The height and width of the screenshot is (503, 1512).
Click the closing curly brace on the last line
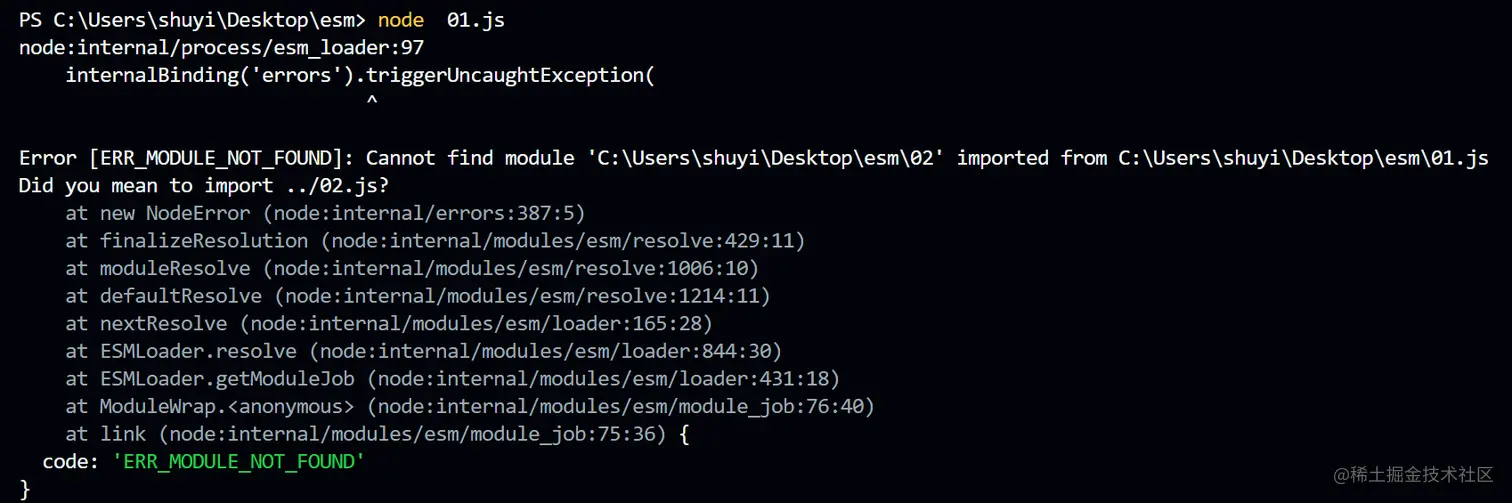(25, 489)
